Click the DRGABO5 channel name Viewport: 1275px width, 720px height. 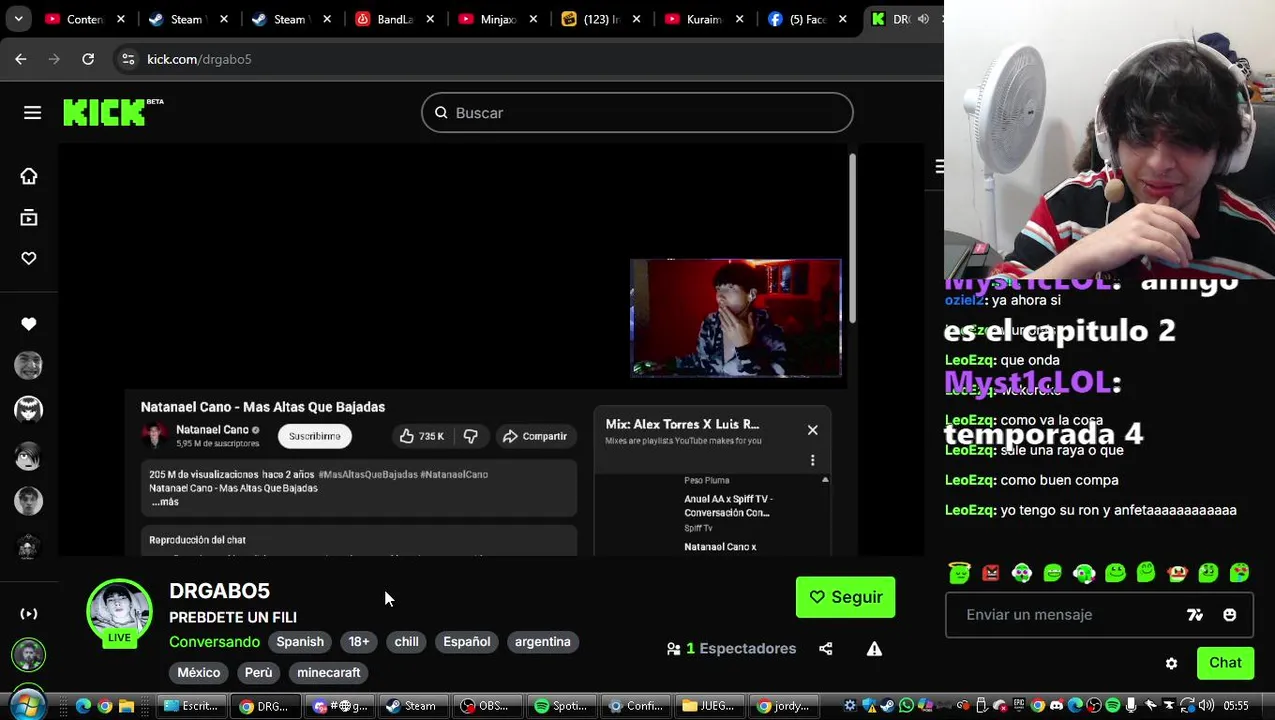(219, 591)
